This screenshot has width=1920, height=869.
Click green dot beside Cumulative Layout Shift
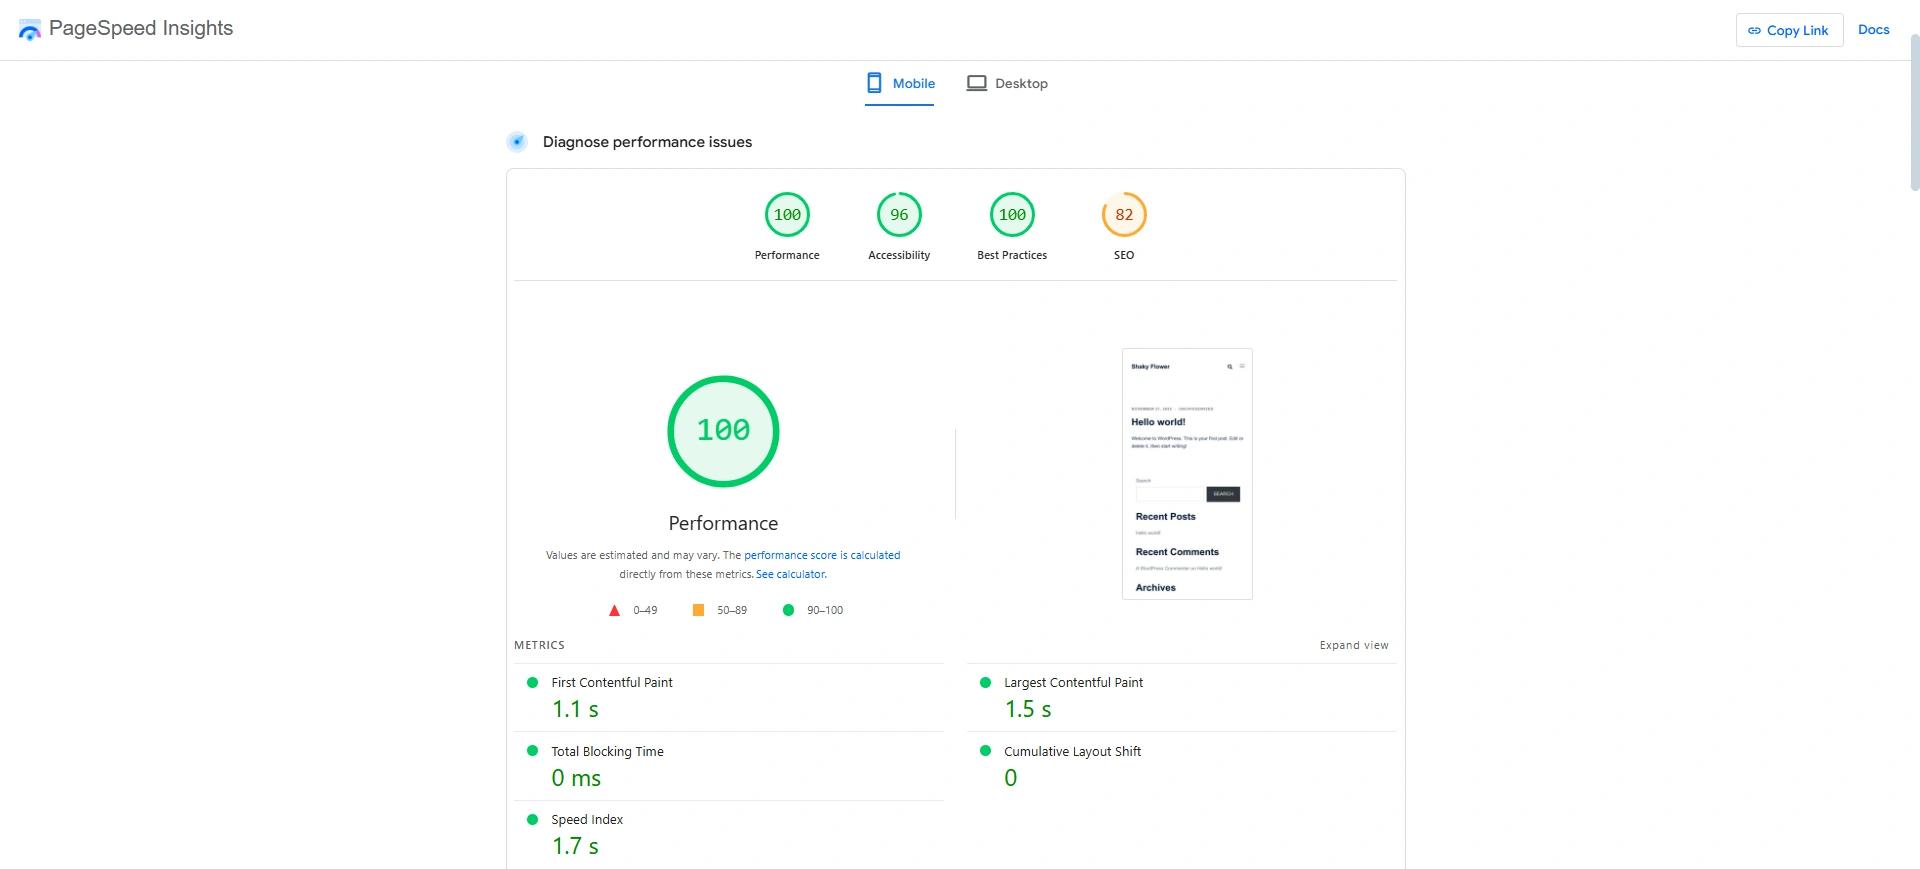click(x=985, y=751)
